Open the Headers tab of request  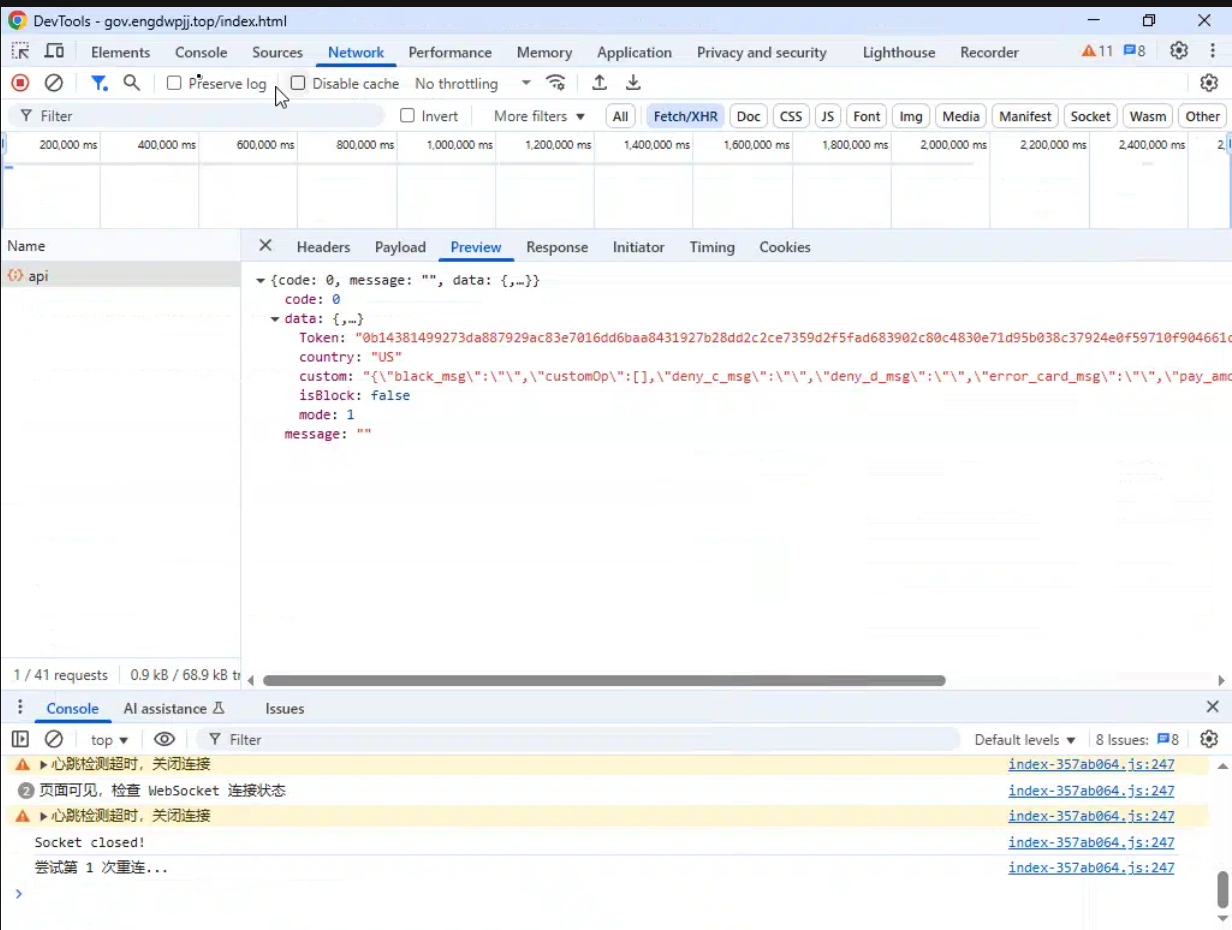click(x=323, y=247)
